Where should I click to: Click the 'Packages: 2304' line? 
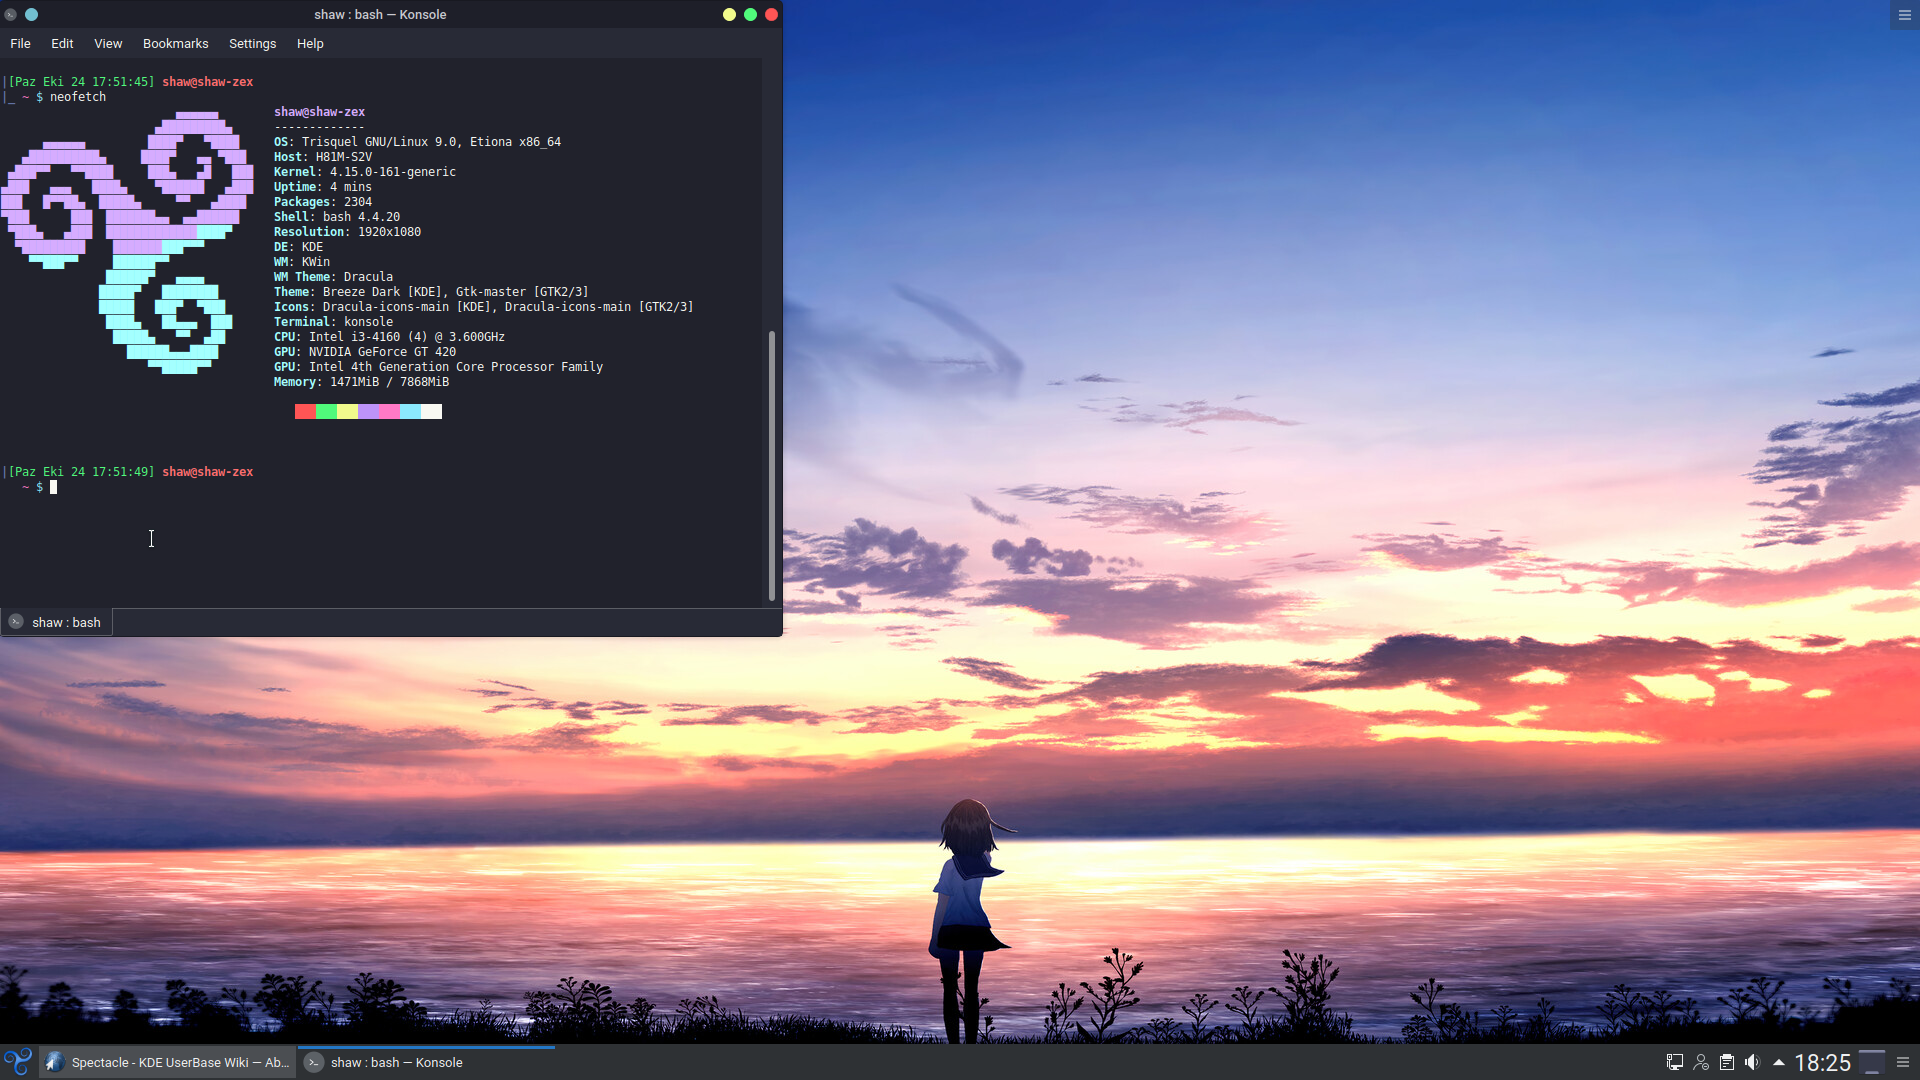(x=323, y=202)
